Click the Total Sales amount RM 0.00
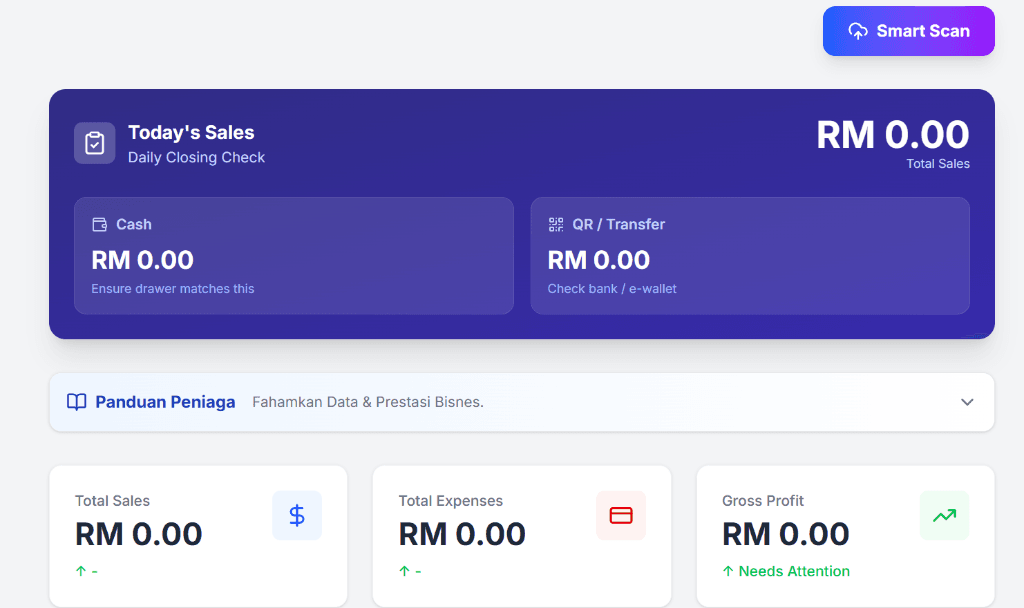Viewport: 1024px width, 608px height. tap(137, 533)
